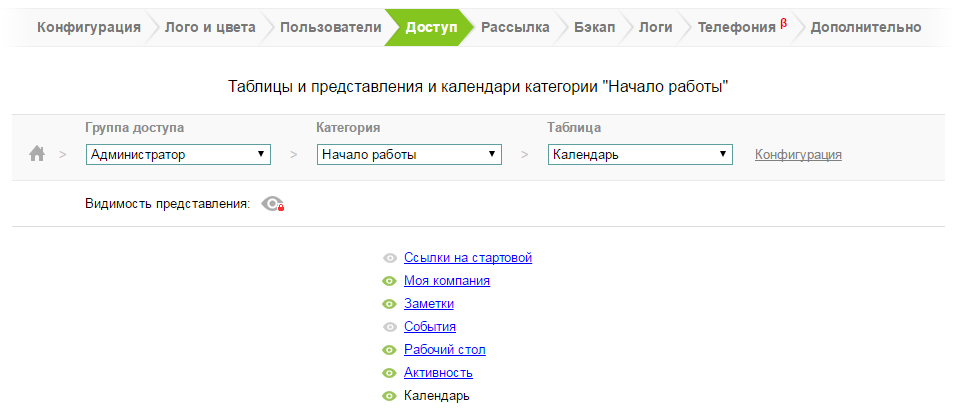The height and width of the screenshot is (417, 965).
Task: Click the Конфигурация link beside Таблица
Action: [x=798, y=154]
